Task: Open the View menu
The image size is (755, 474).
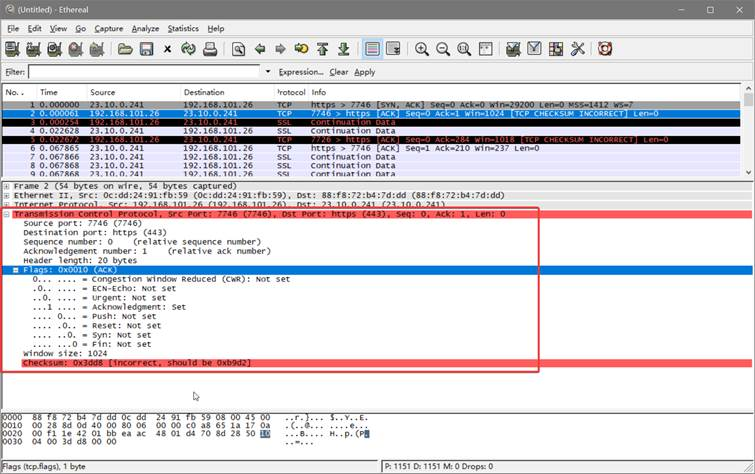Action: [x=58, y=28]
